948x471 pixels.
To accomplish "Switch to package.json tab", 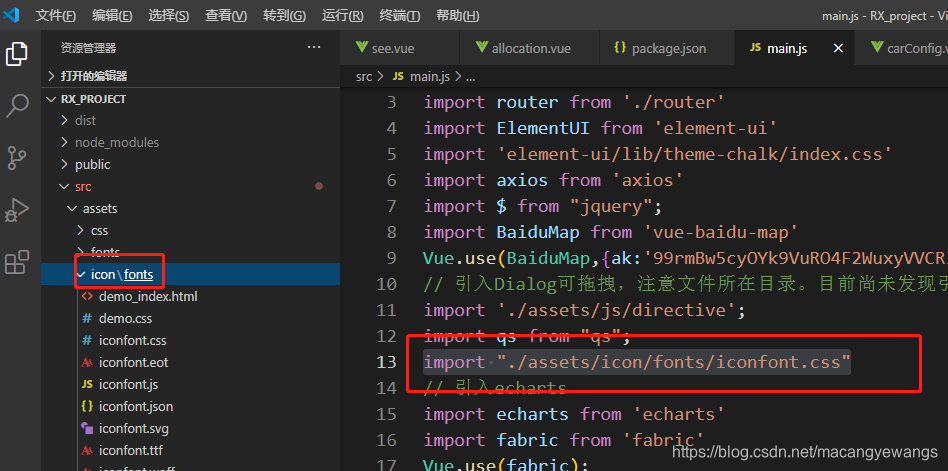I will (667, 48).
